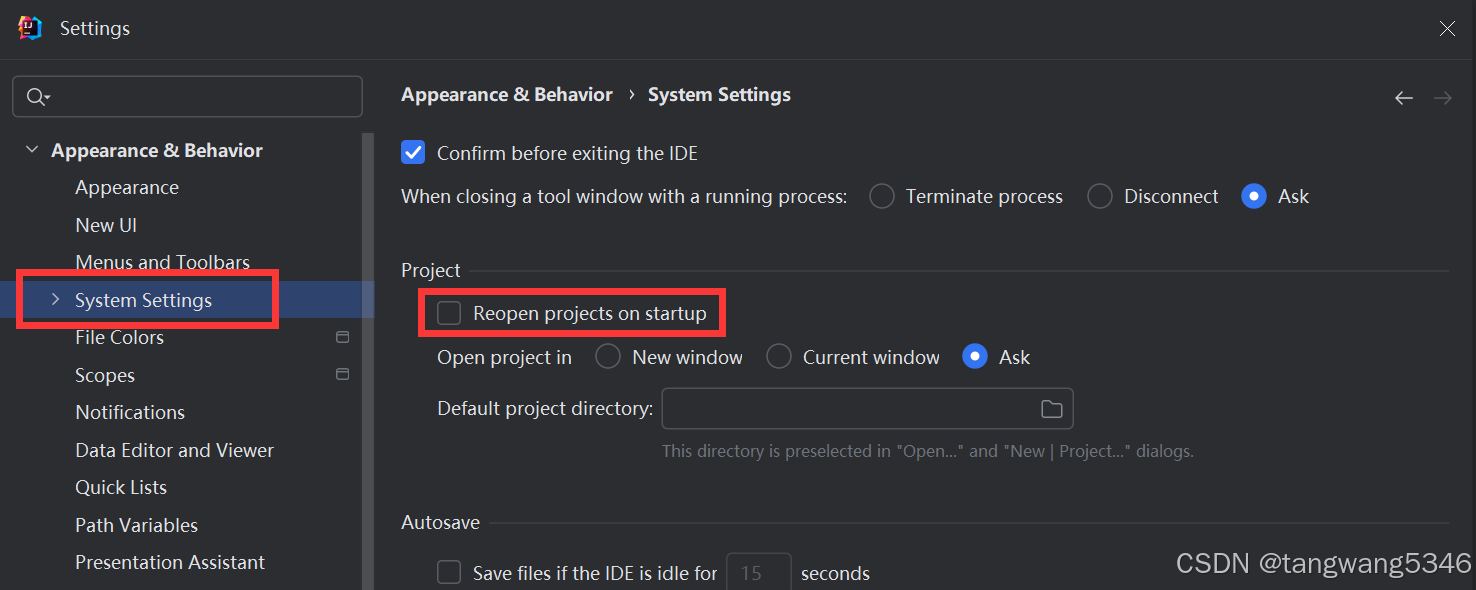Screen dimensions: 1476x590
Task: Collapse the Appearance & Behavior tree node
Action: (x=32, y=150)
